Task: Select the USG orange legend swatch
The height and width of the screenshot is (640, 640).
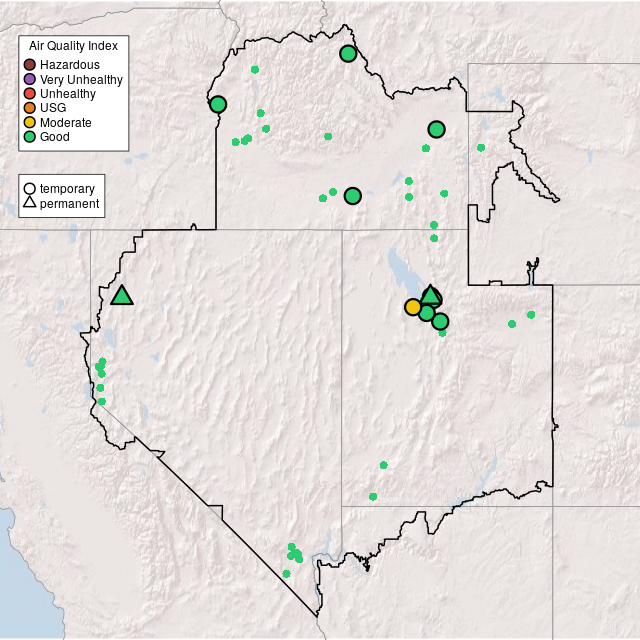Action: coord(30,108)
